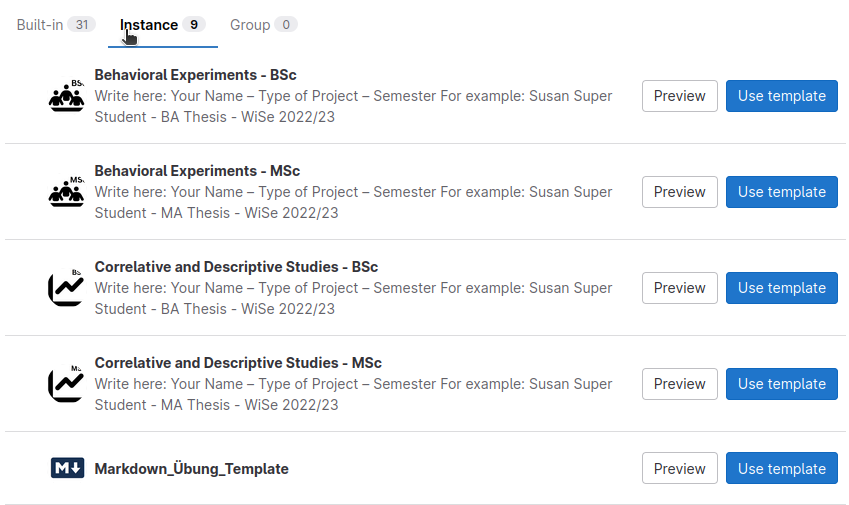Viewport: 849px width, 505px height.
Task: Use the Behavioral Experiments - MSc template
Action: coord(781,192)
